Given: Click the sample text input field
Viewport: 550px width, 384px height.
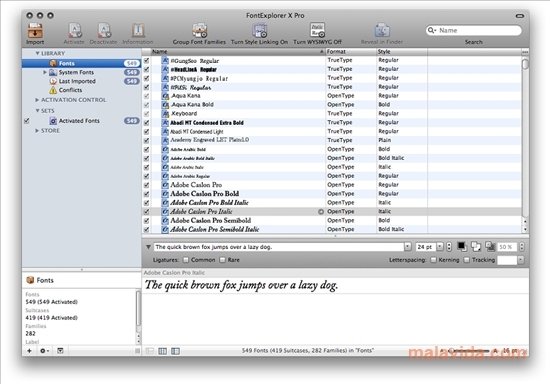Looking at the screenshot, I should (x=279, y=247).
